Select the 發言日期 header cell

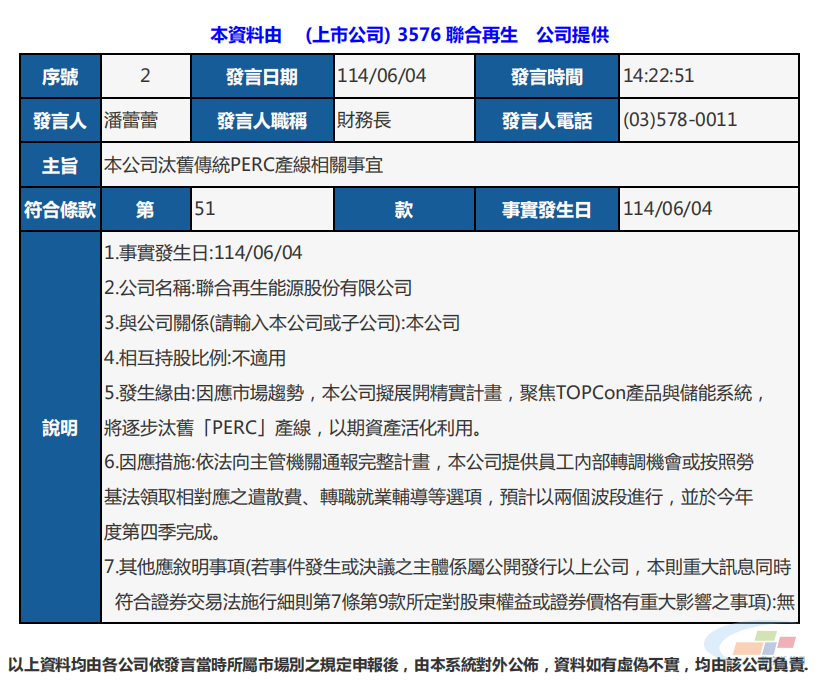pos(262,76)
